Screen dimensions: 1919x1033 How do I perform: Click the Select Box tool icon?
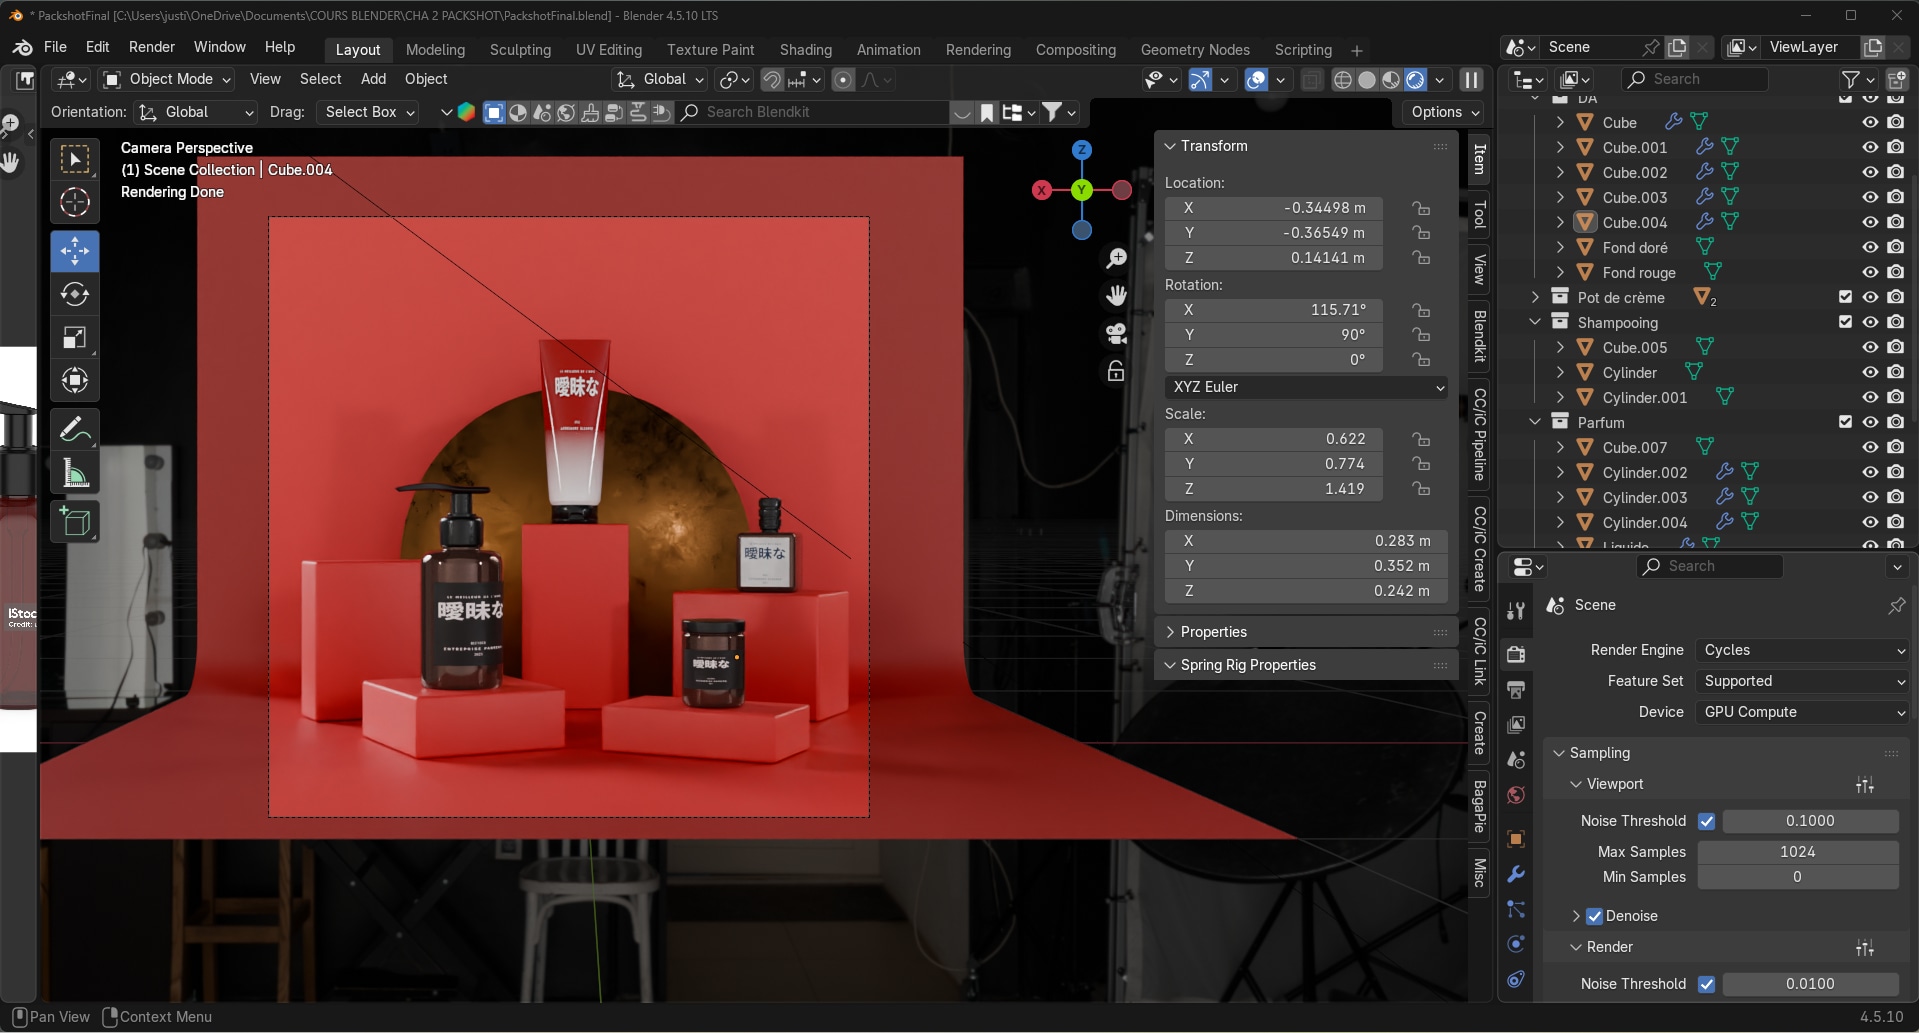point(75,160)
